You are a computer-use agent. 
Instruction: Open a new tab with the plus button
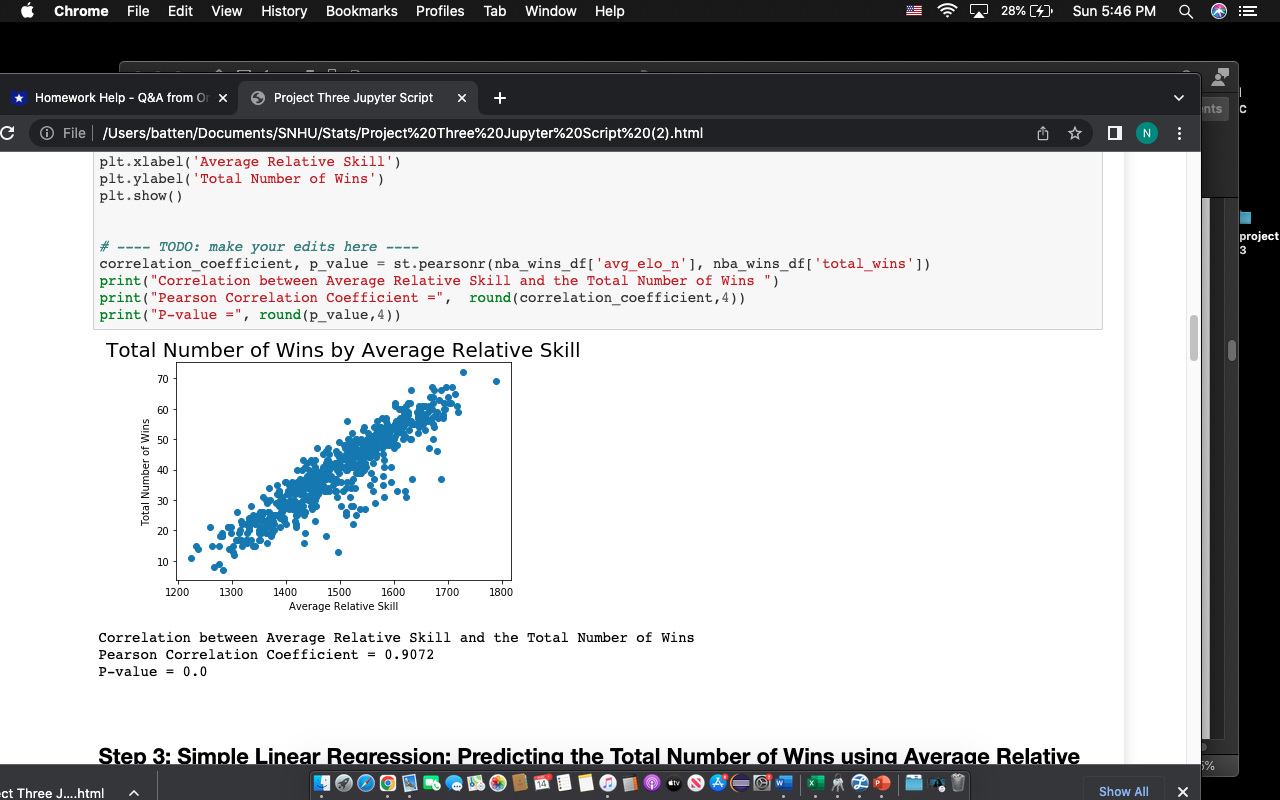click(498, 97)
